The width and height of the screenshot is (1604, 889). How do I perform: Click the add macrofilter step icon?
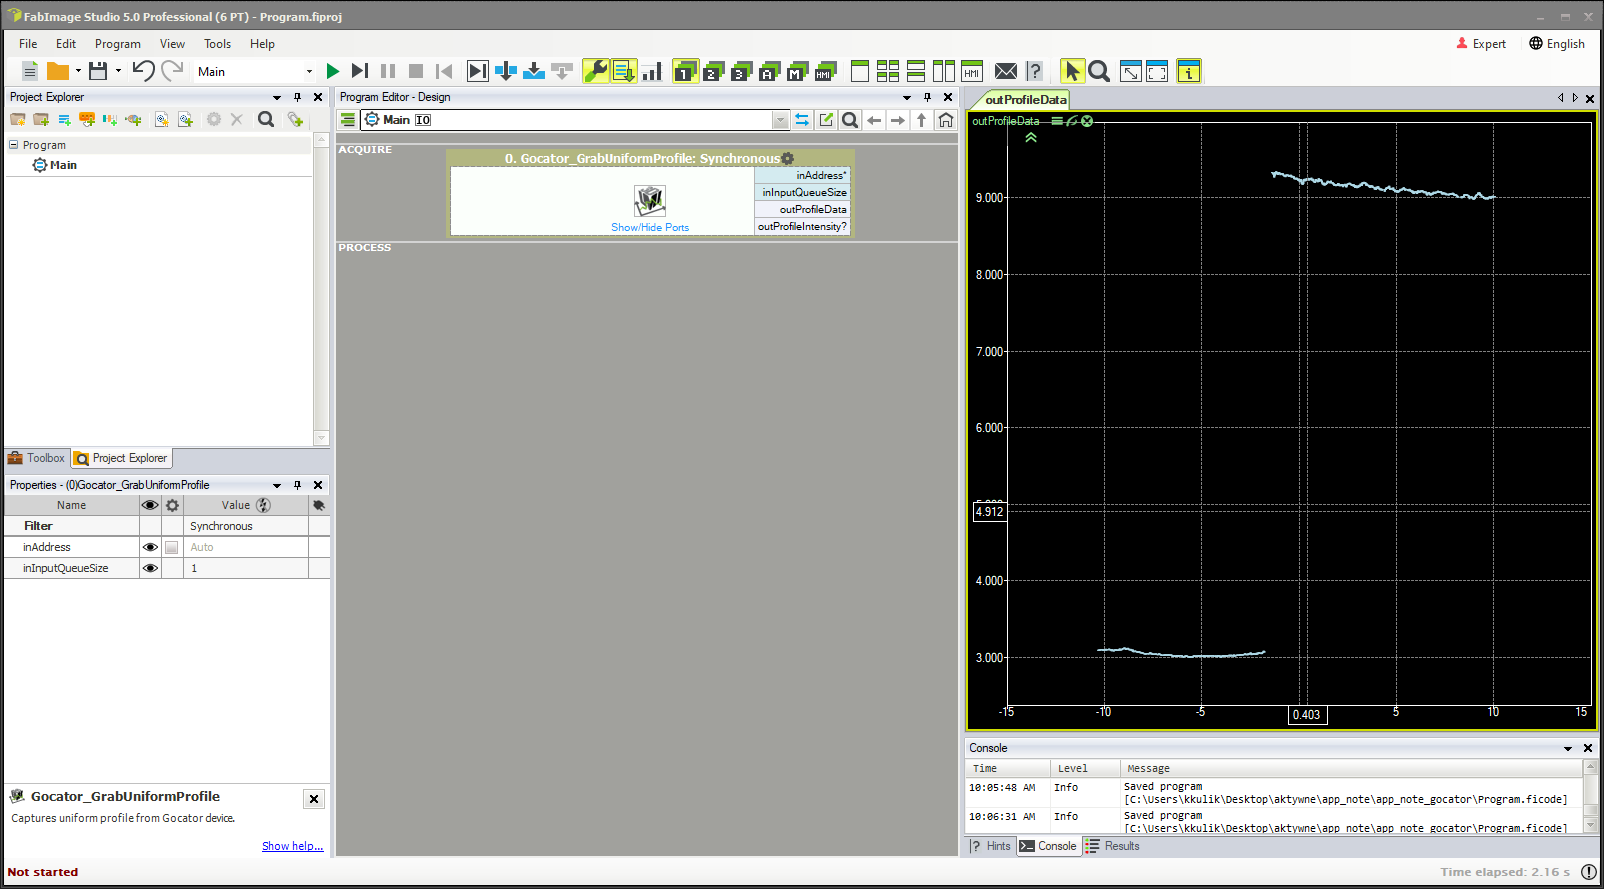click(x=64, y=119)
